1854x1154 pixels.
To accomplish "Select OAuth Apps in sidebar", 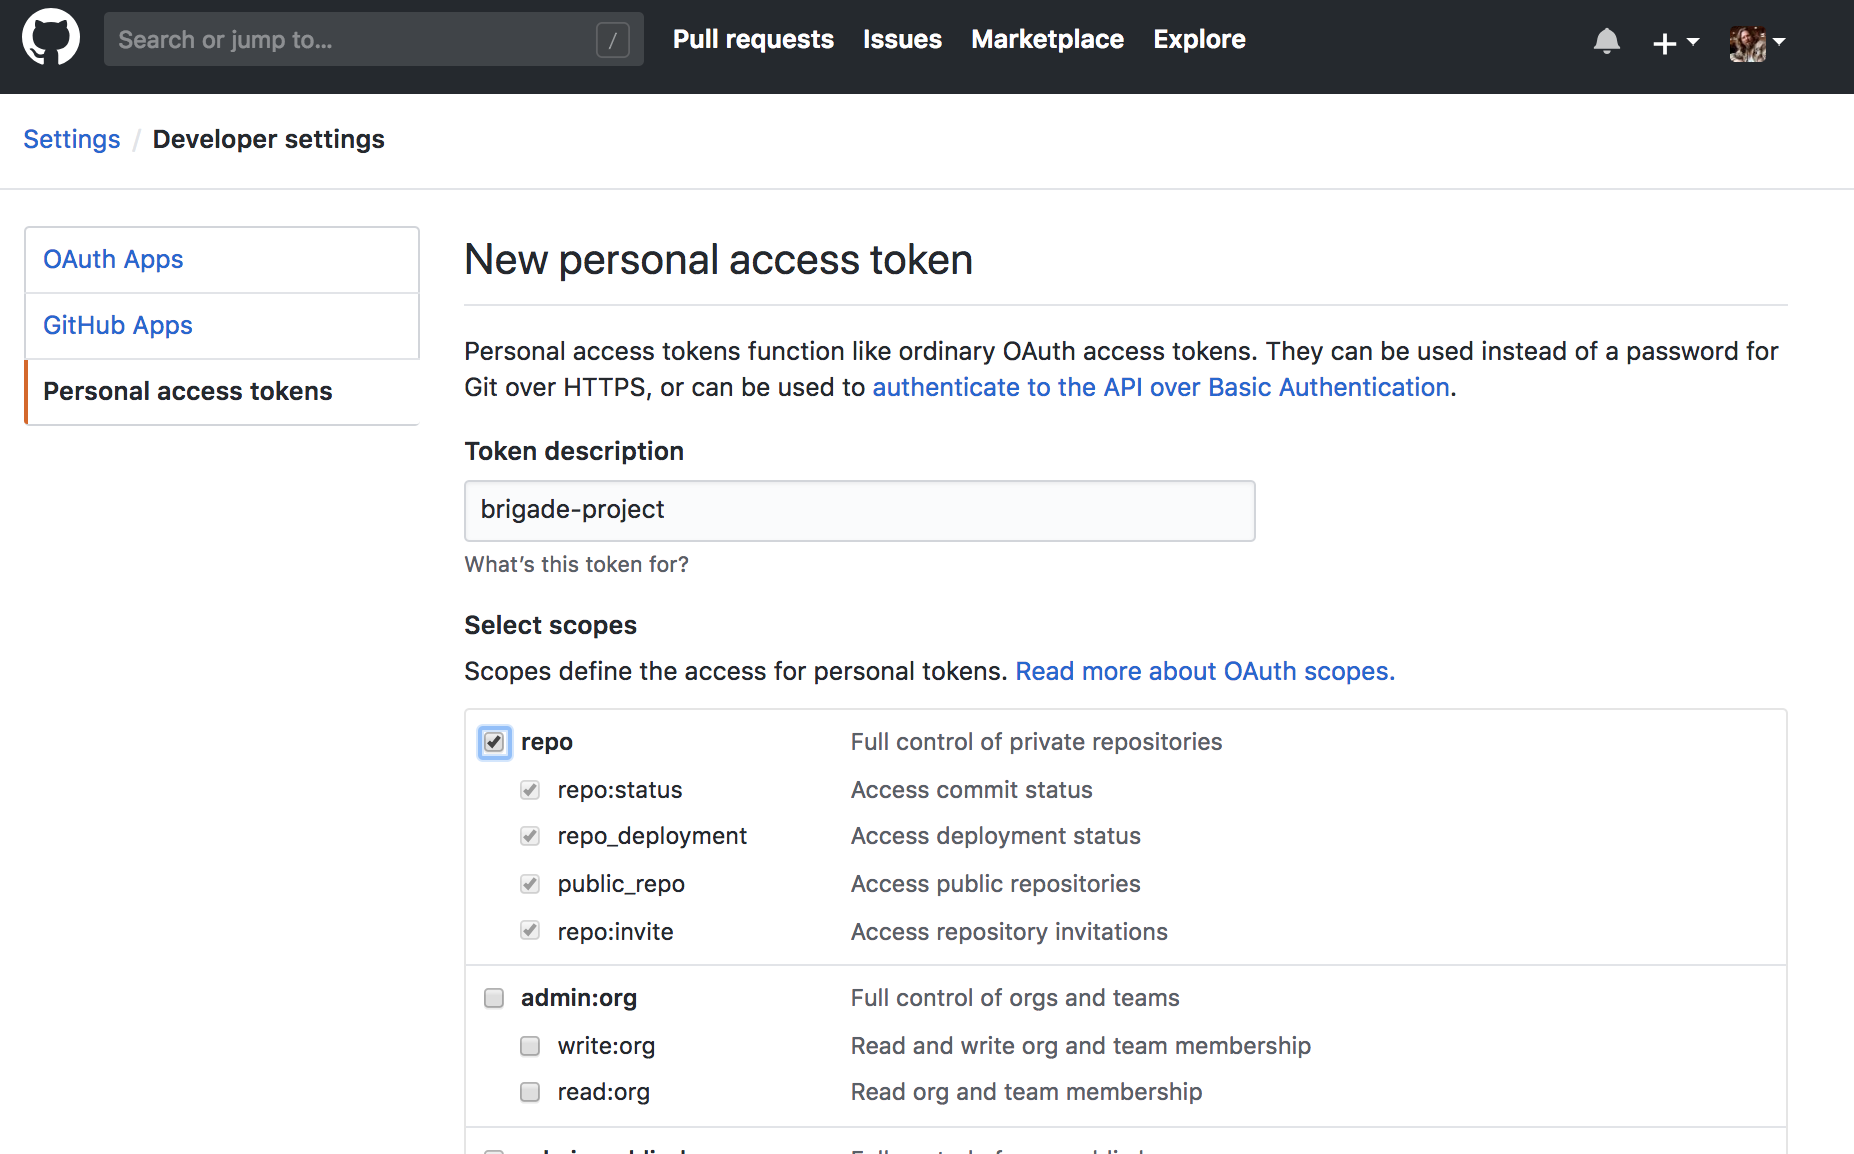I will [x=222, y=260].
